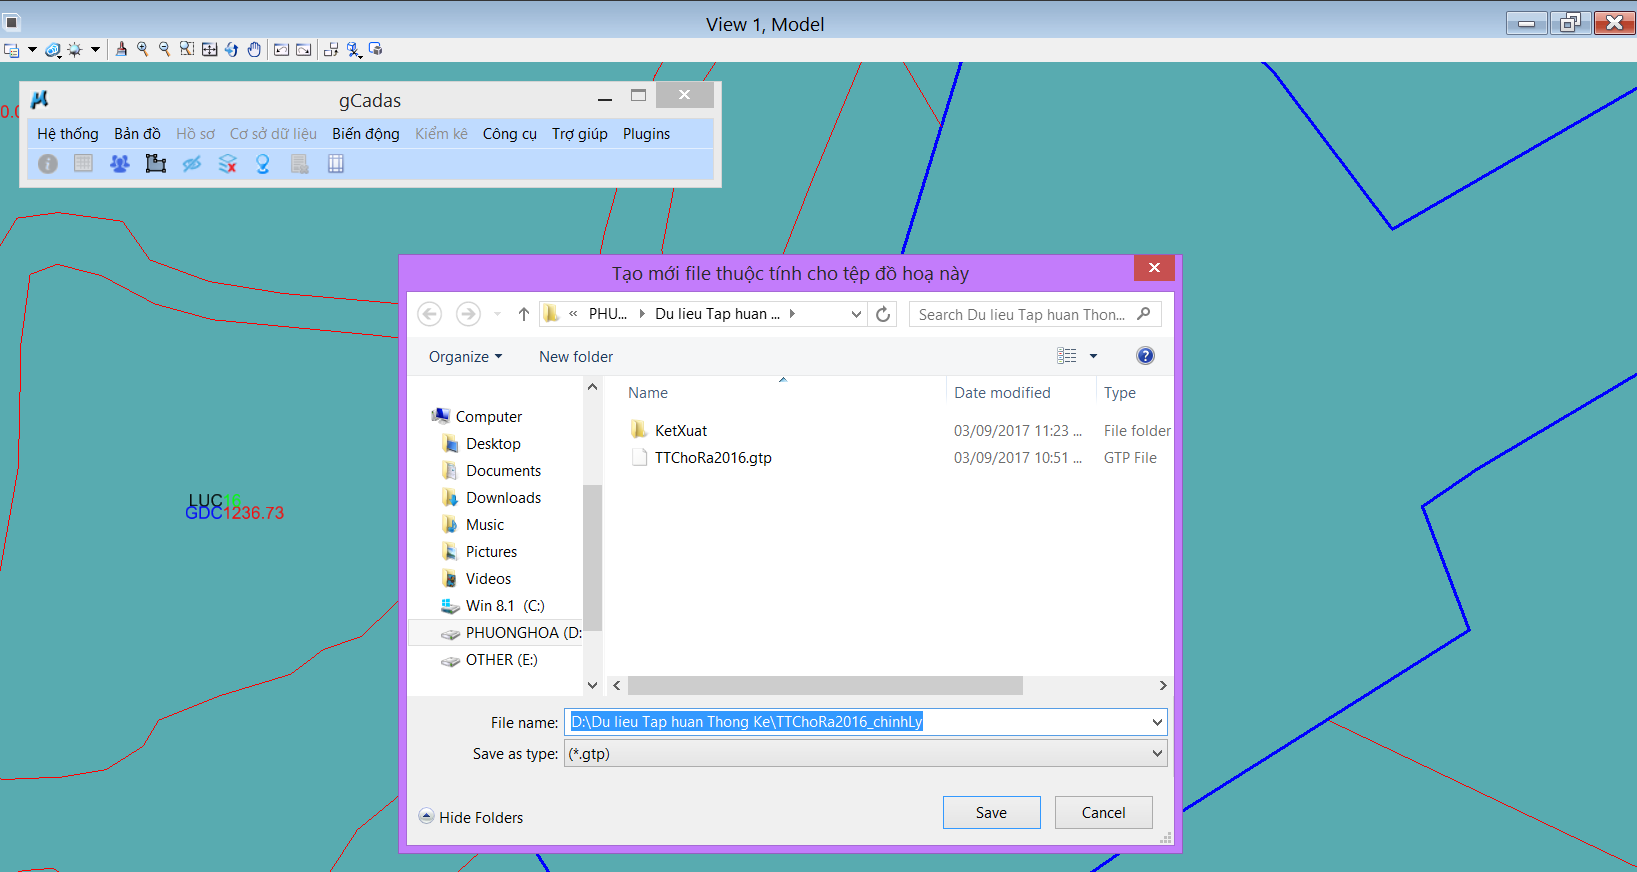Select the Pan View hand tool

pos(254,49)
